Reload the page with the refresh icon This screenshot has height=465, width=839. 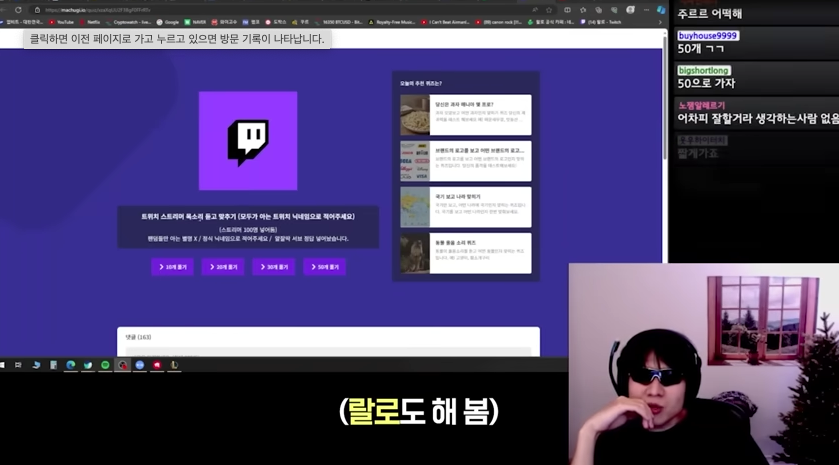click(18, 10)
